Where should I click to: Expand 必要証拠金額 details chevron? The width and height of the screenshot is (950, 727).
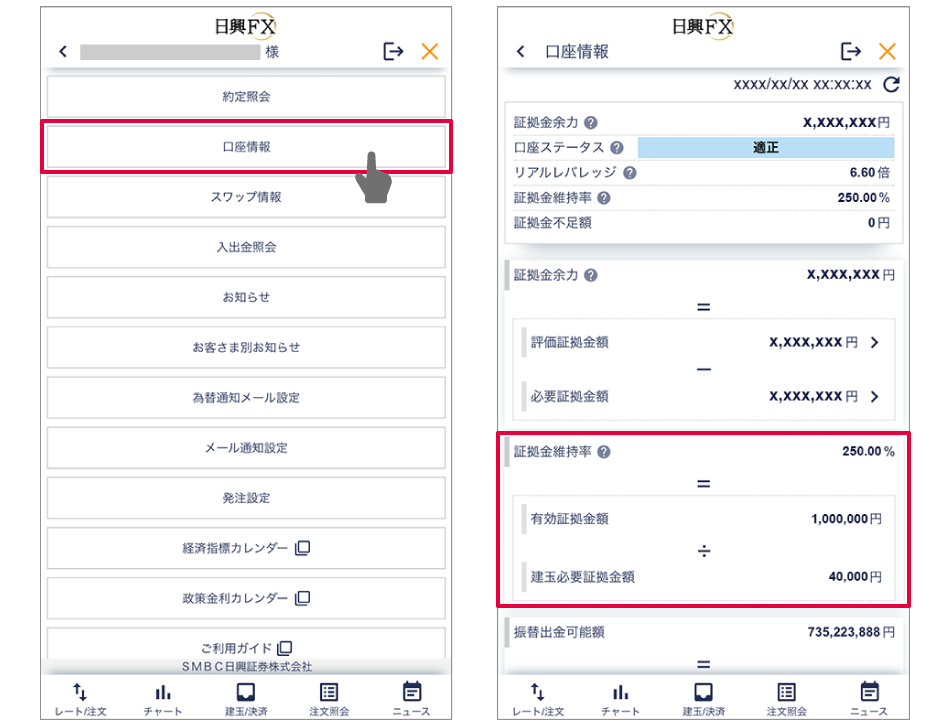(875, 397)
